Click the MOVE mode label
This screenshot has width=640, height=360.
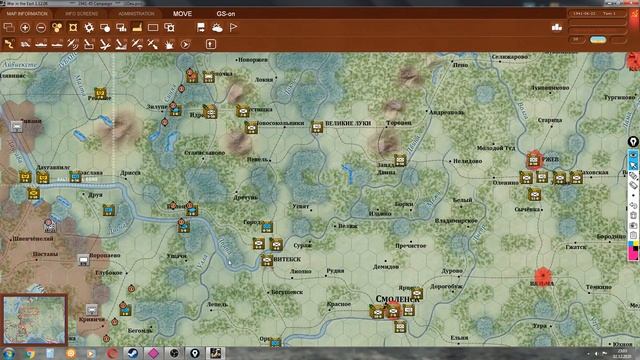point(182,13)
